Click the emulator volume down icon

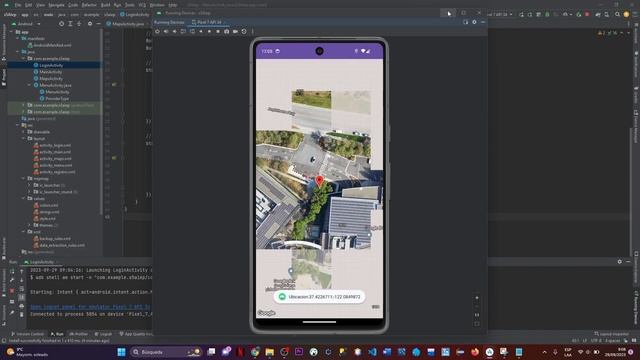tap(174, 31)
